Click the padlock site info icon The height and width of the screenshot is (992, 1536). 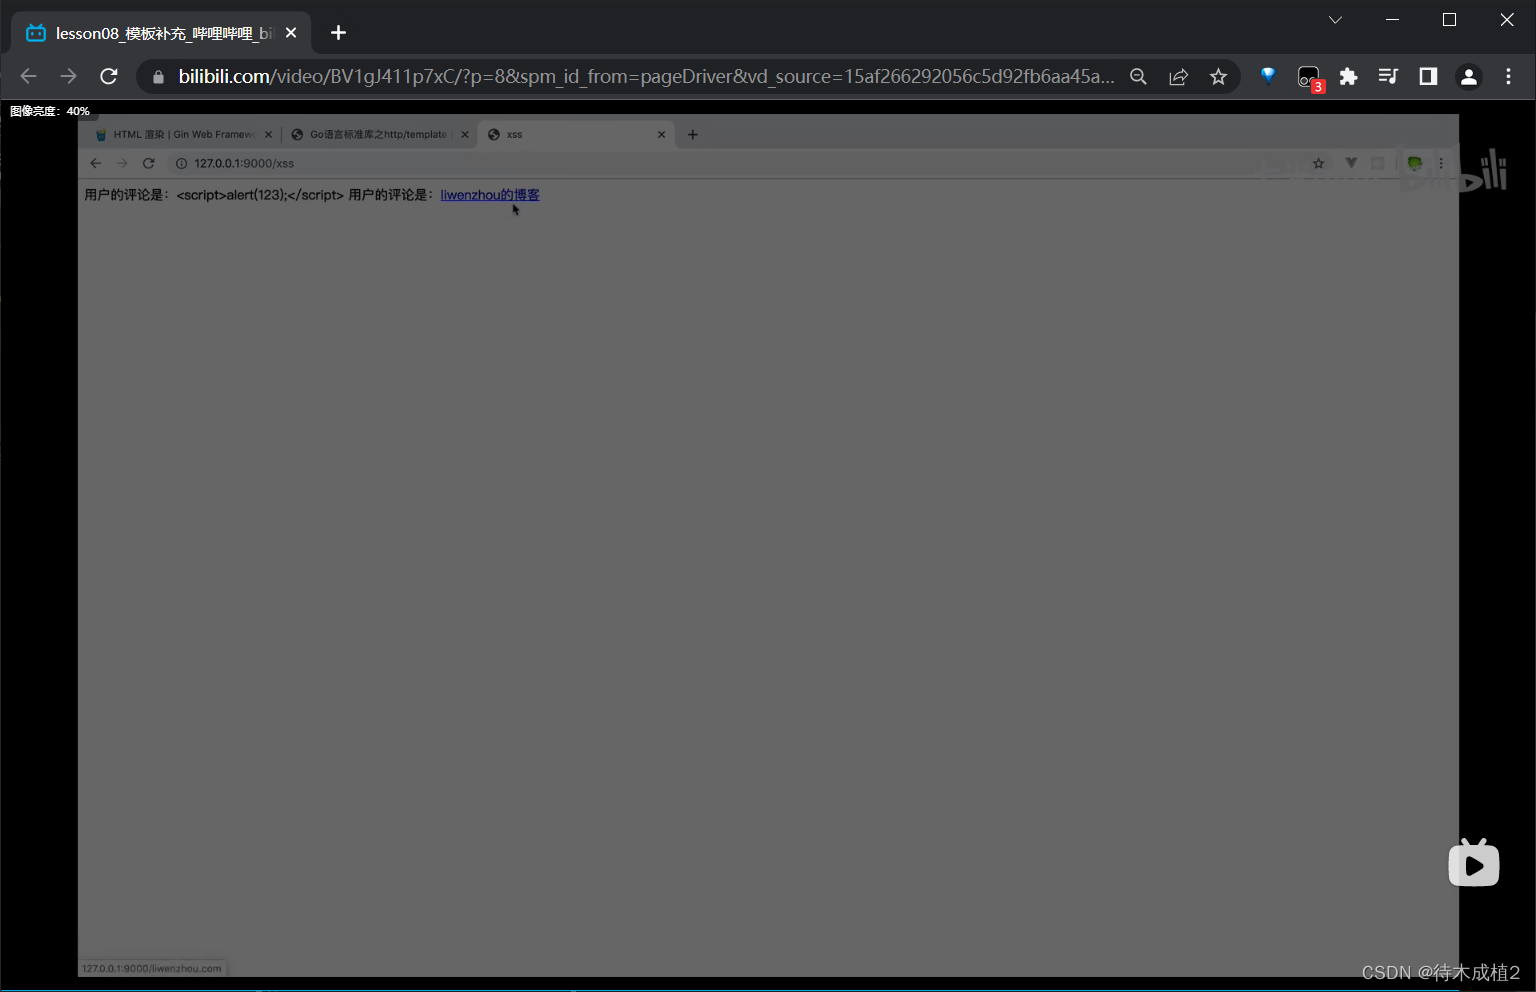[158, 77]
